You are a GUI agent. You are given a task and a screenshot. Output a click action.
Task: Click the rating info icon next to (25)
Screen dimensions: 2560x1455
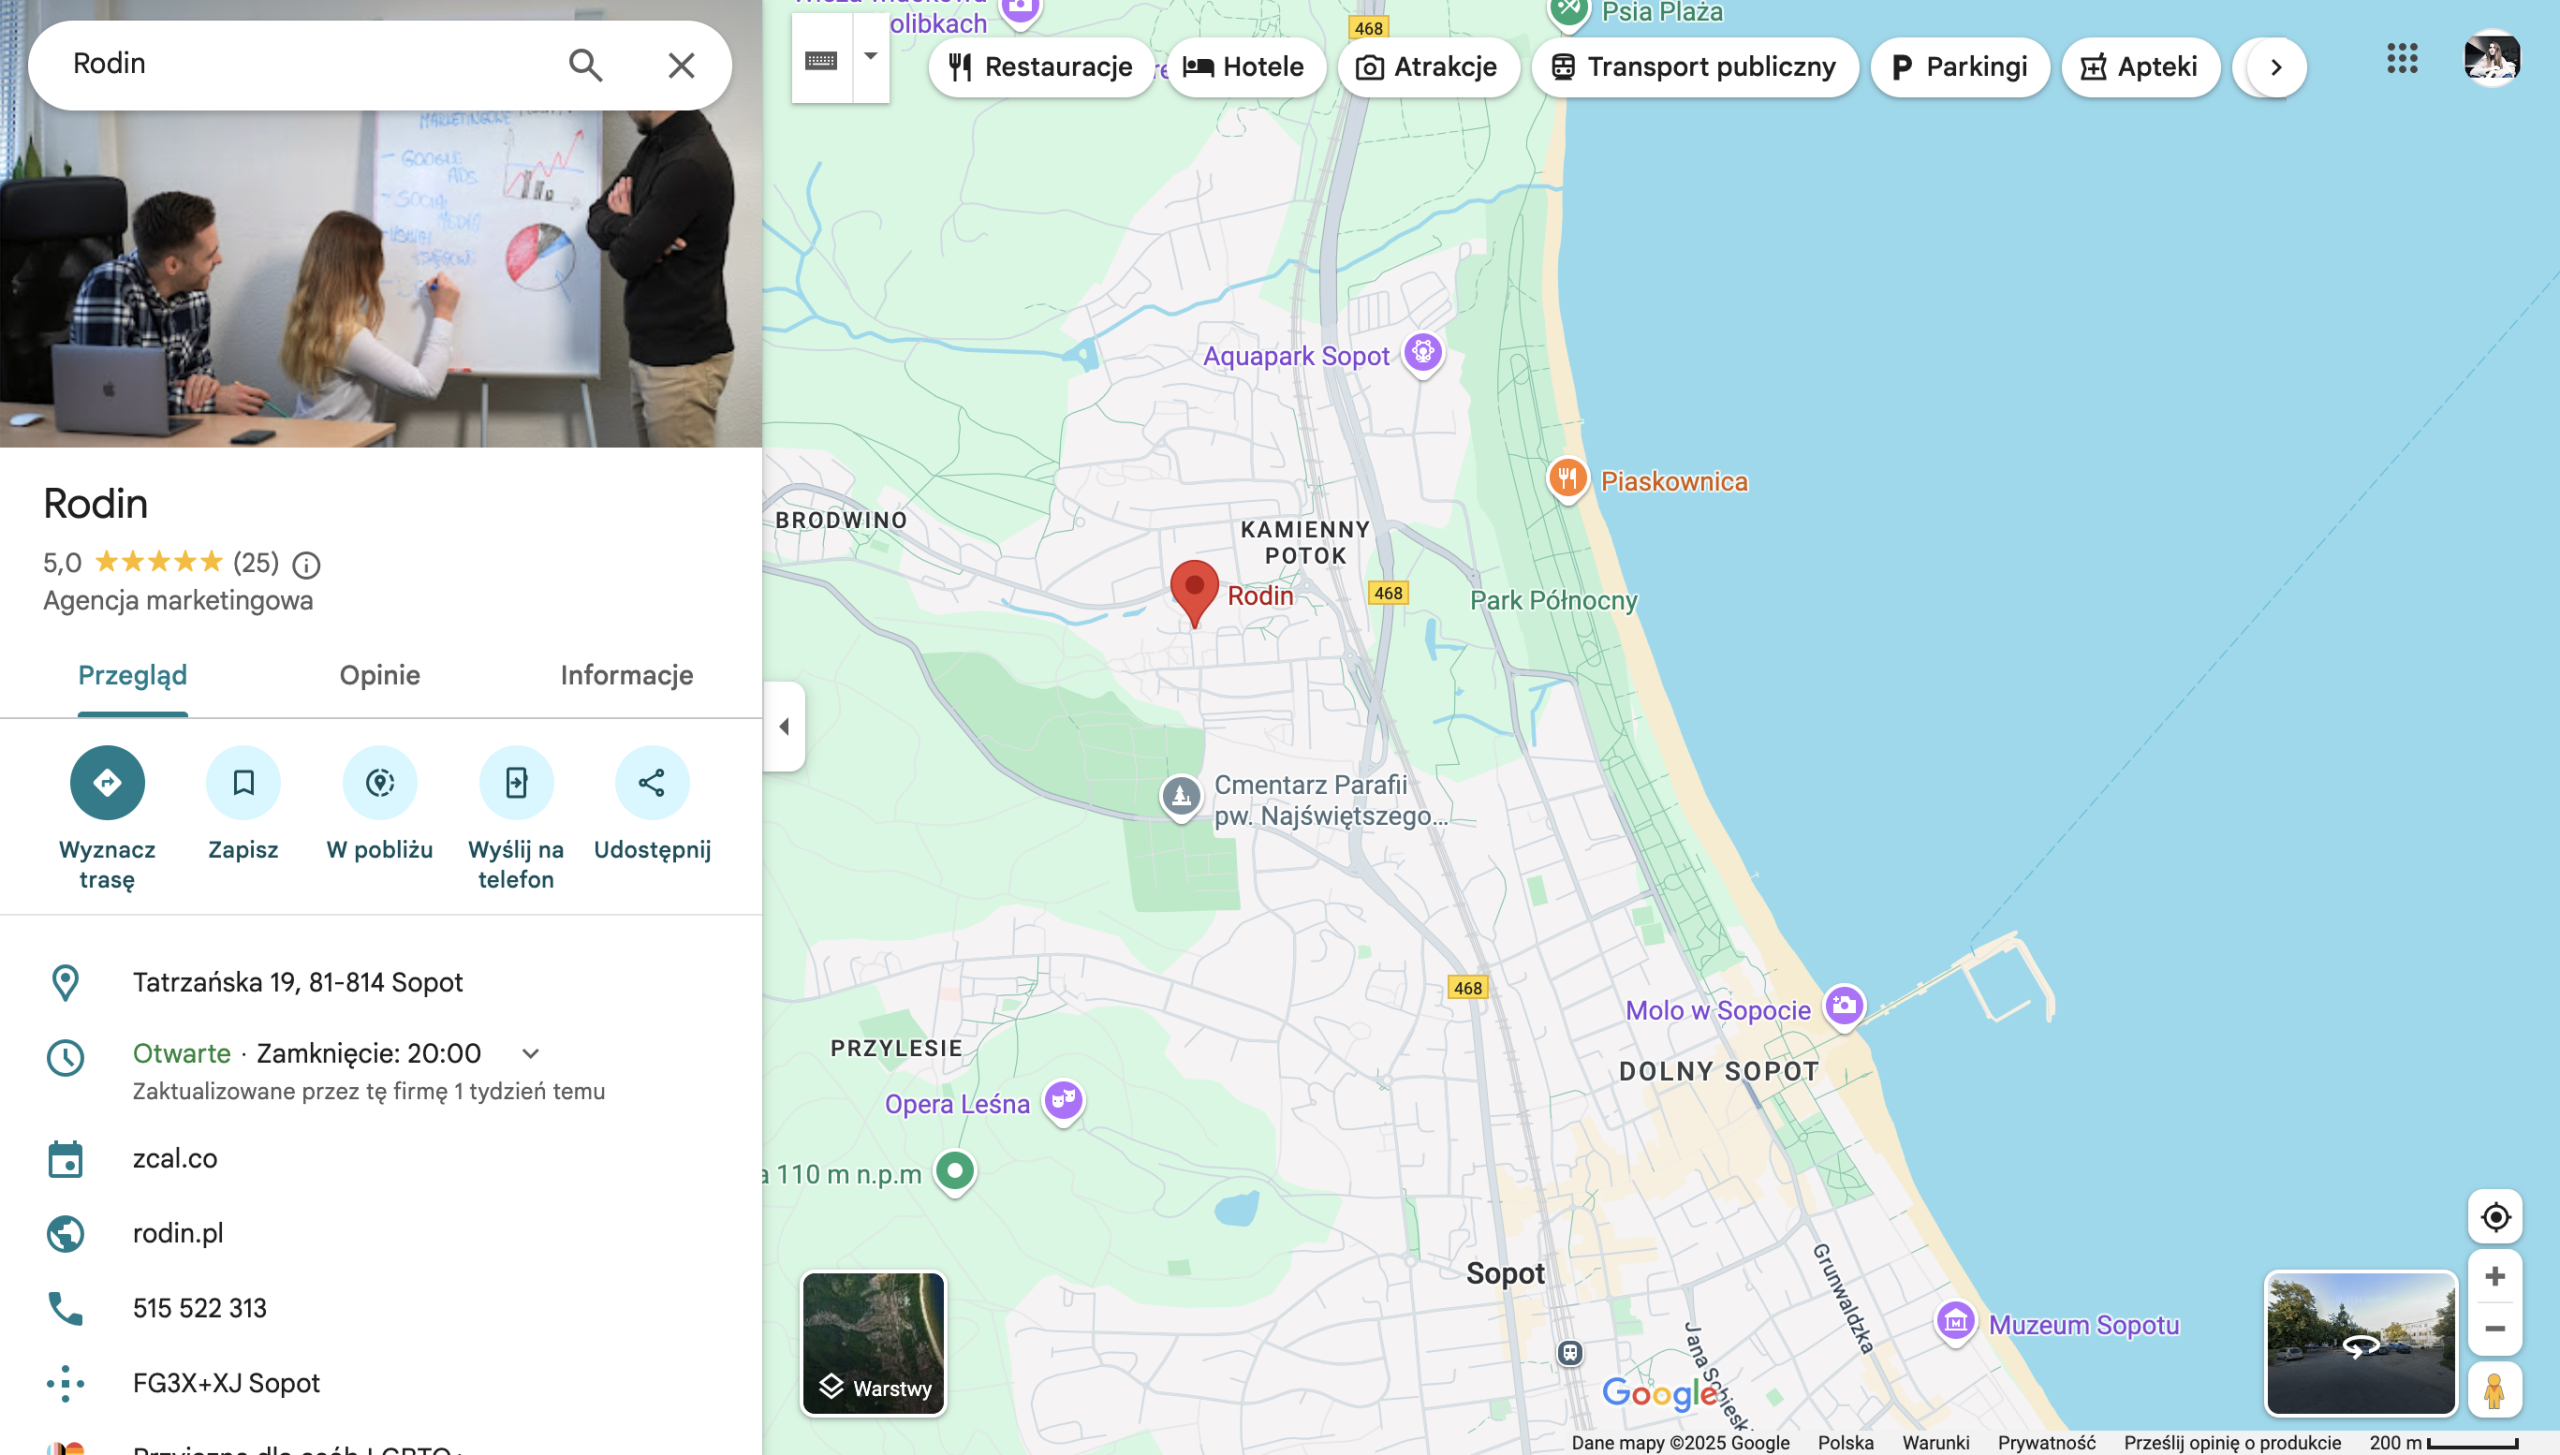306,565
